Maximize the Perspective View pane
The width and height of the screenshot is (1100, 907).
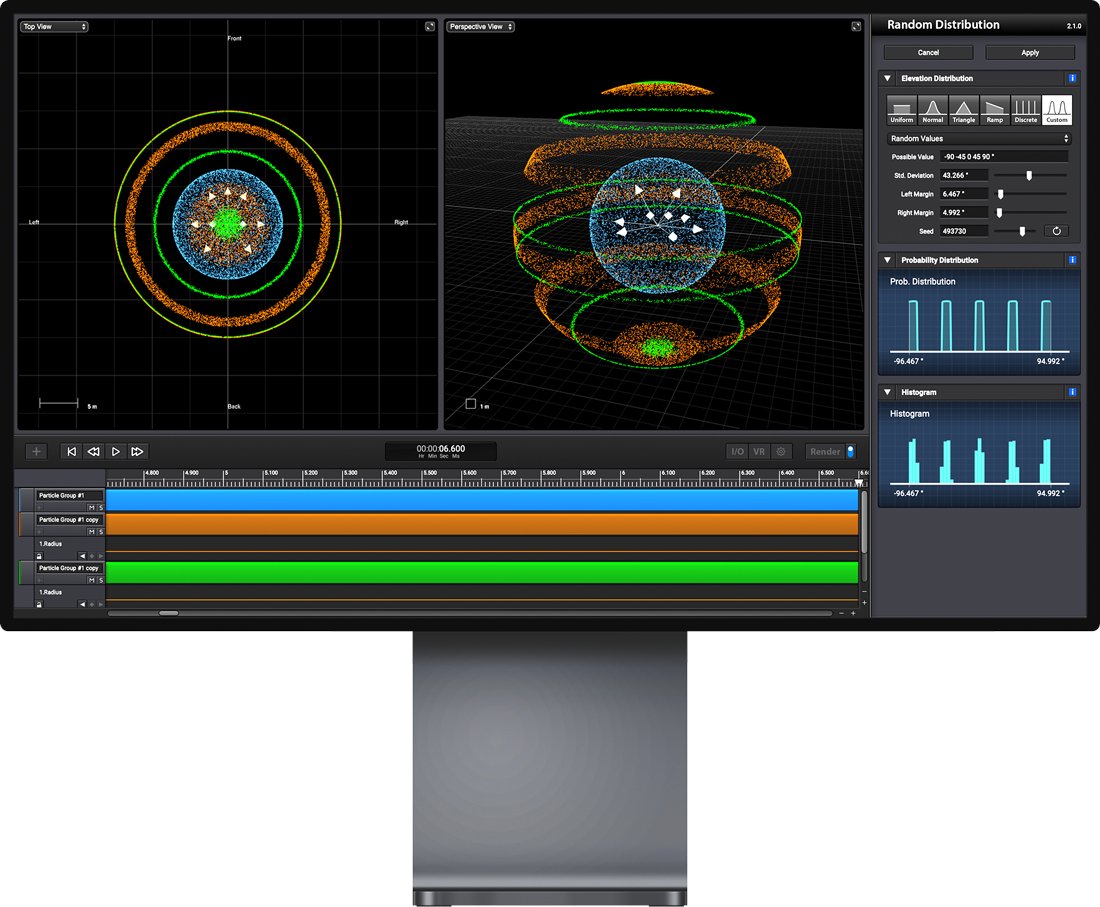[856, 27]
